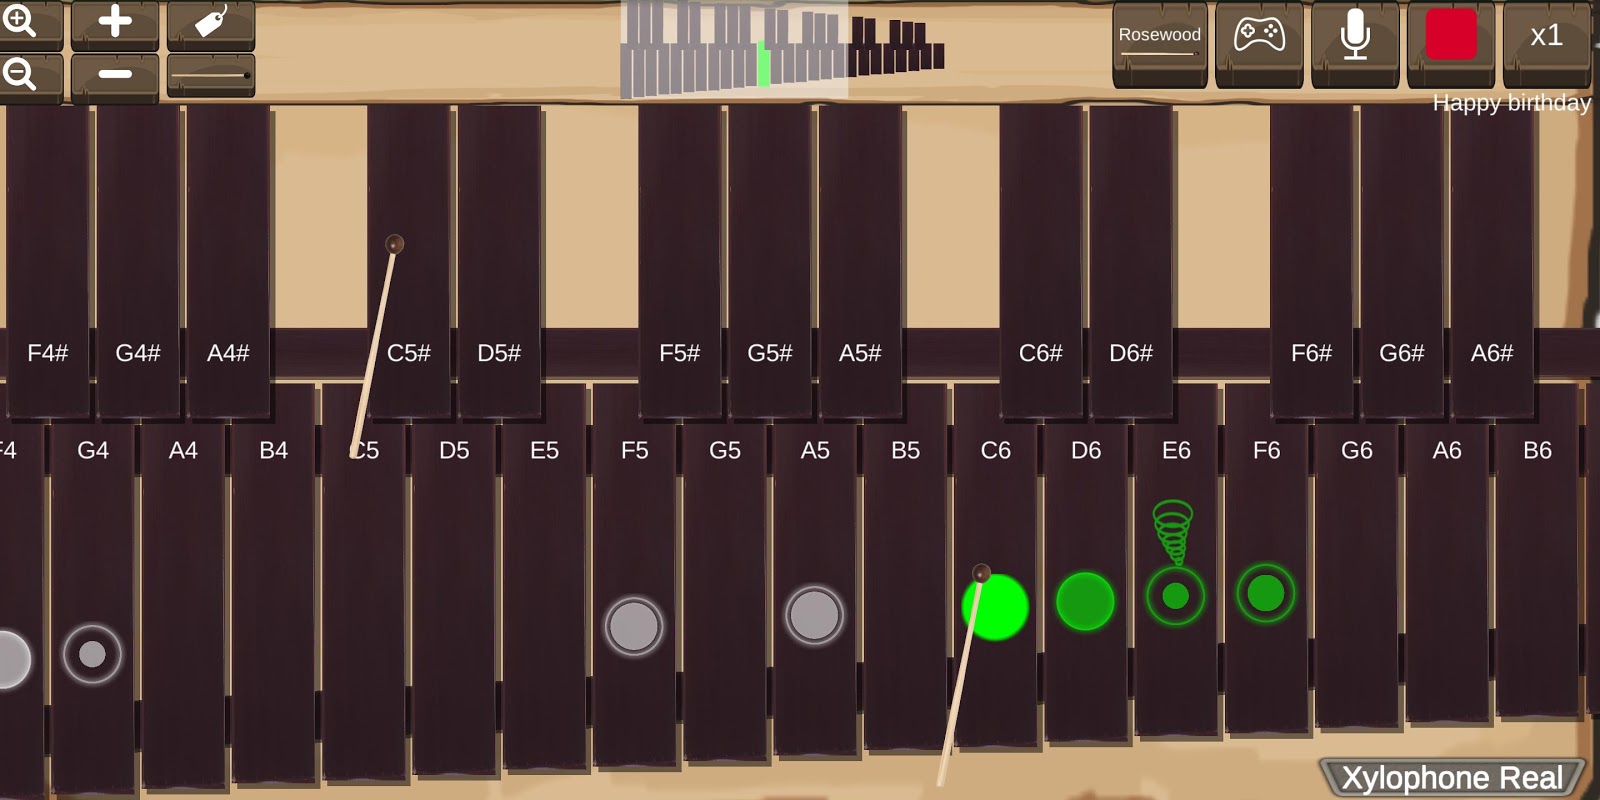Click the zoom out magnifier icon

[x=22, y=75]
